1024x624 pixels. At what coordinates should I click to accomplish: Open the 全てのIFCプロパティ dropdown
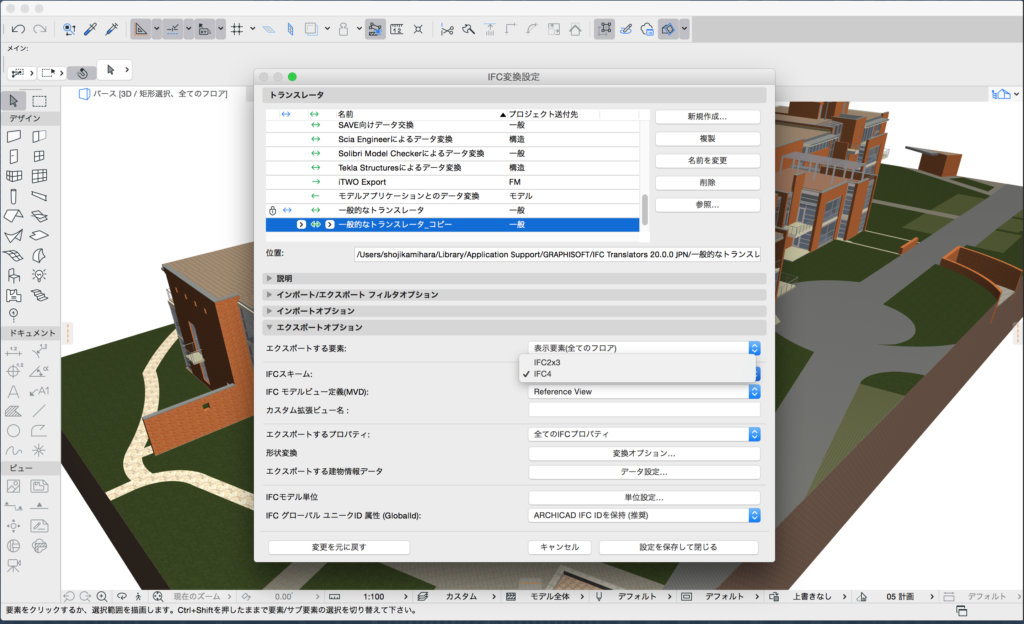[x=644, y=434]
